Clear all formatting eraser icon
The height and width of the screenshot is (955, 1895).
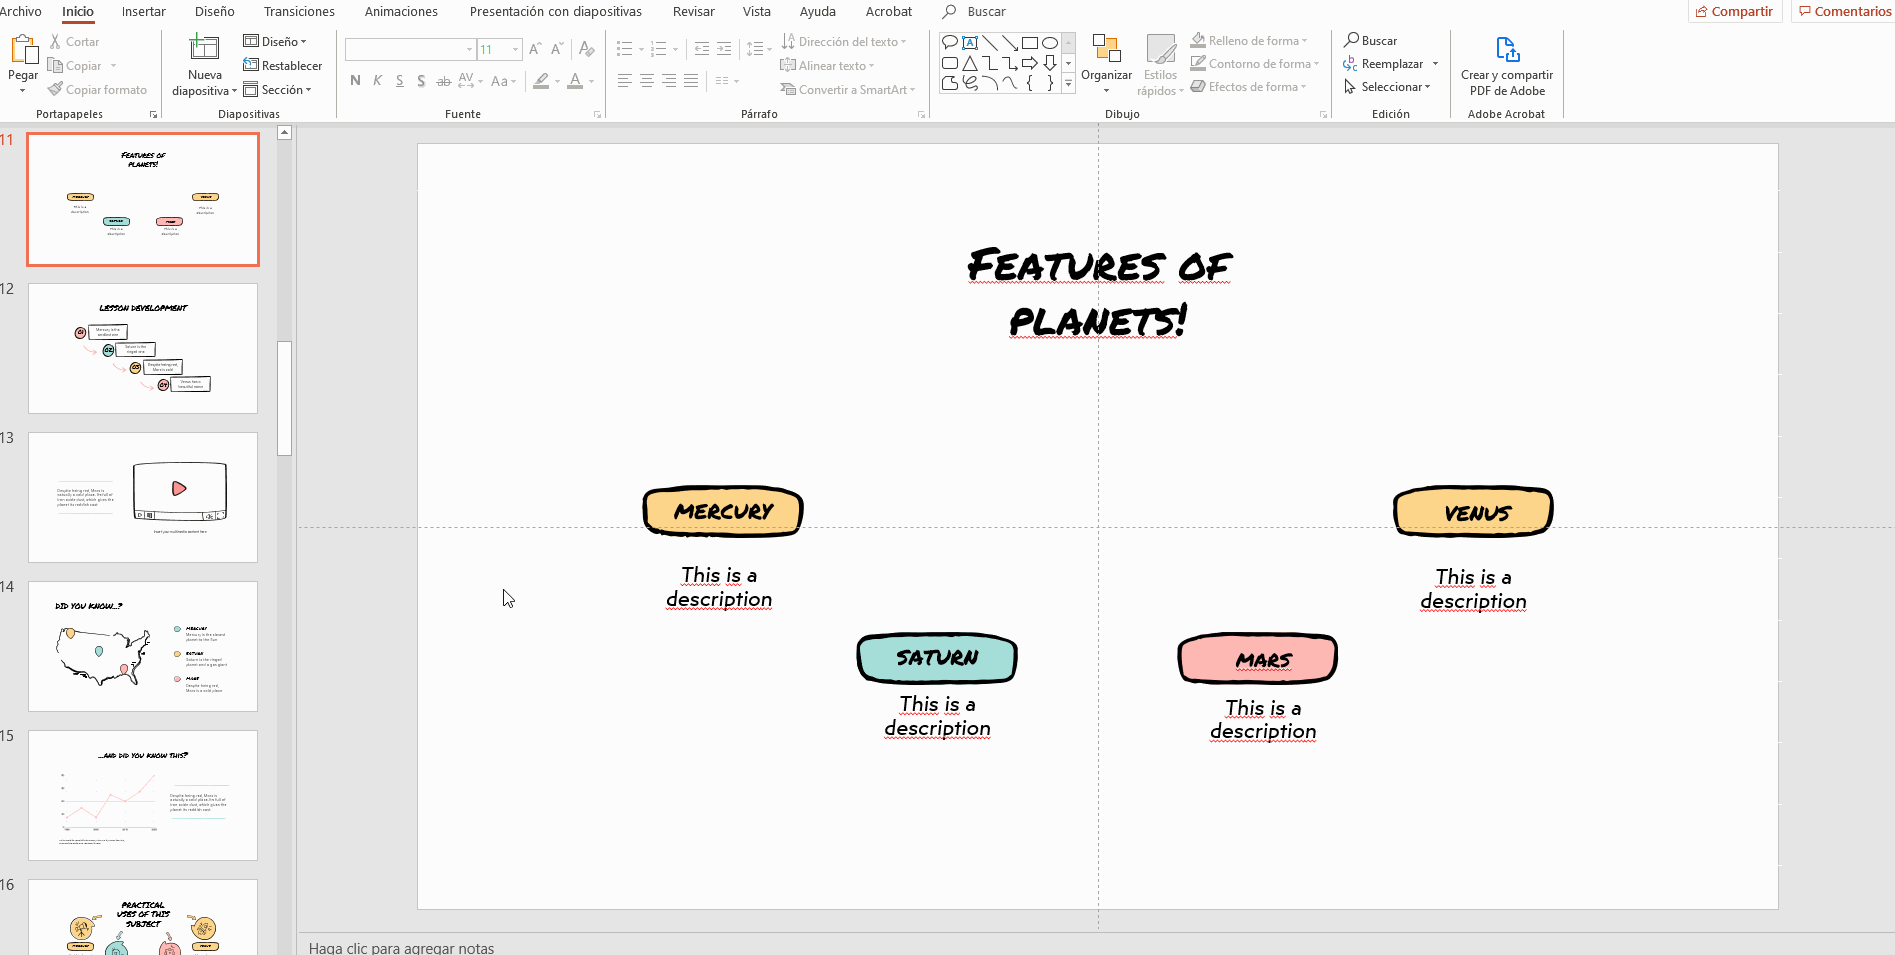(x=587, y=49)
